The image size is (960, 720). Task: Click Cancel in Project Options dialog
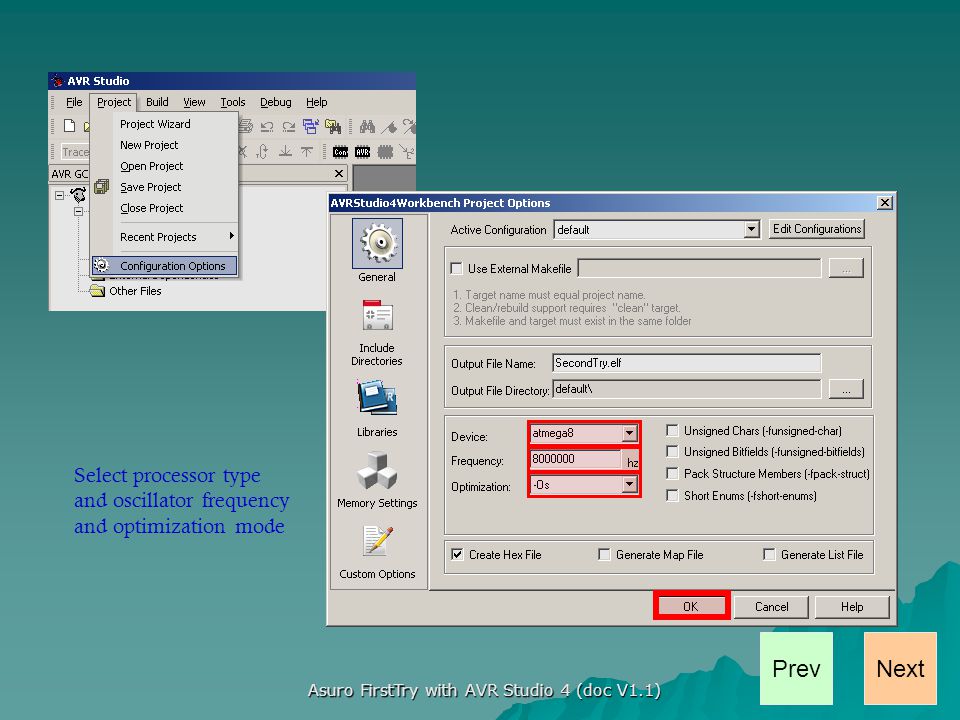pos(771,607)
